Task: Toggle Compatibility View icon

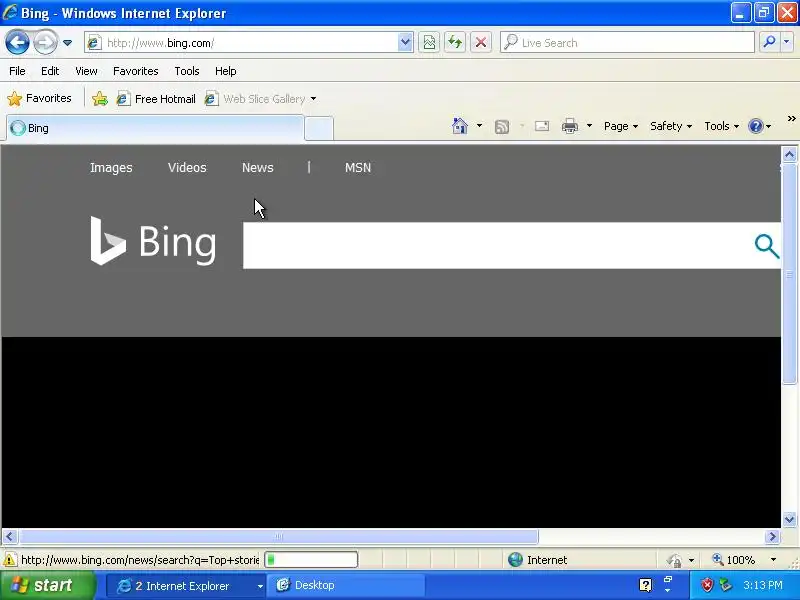Action: [430, 43]
